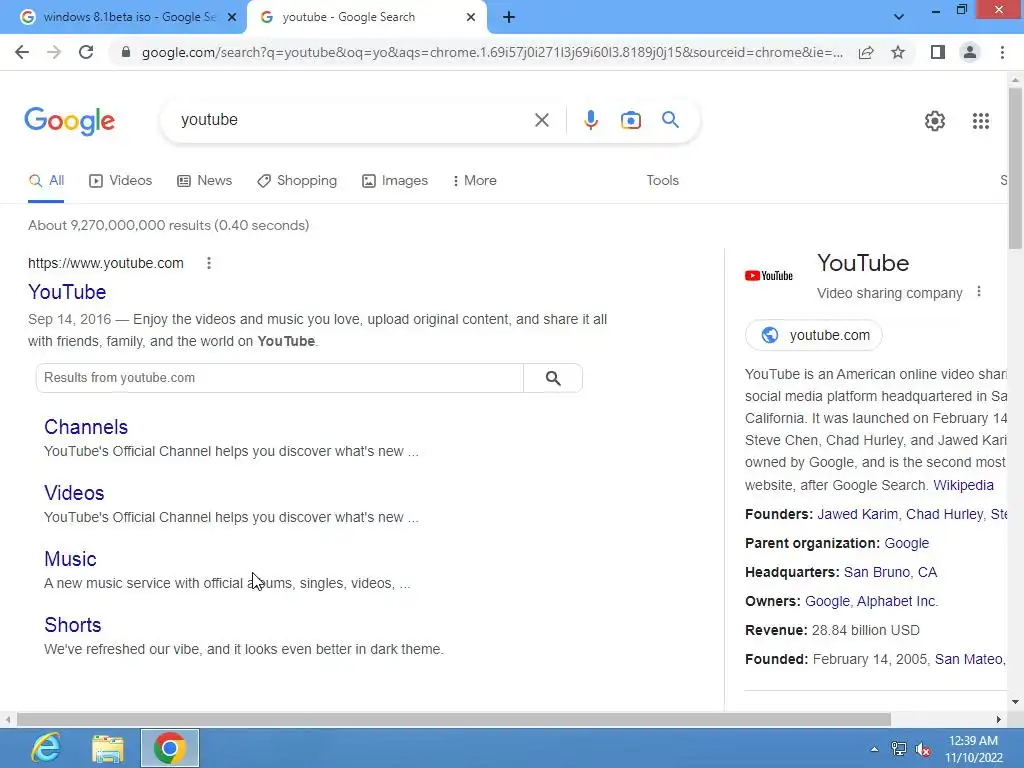Image resolution: width=1024 pixels, height=768 pixels.
Task: View site info via the padlock icon
Action: coord(126,52)
